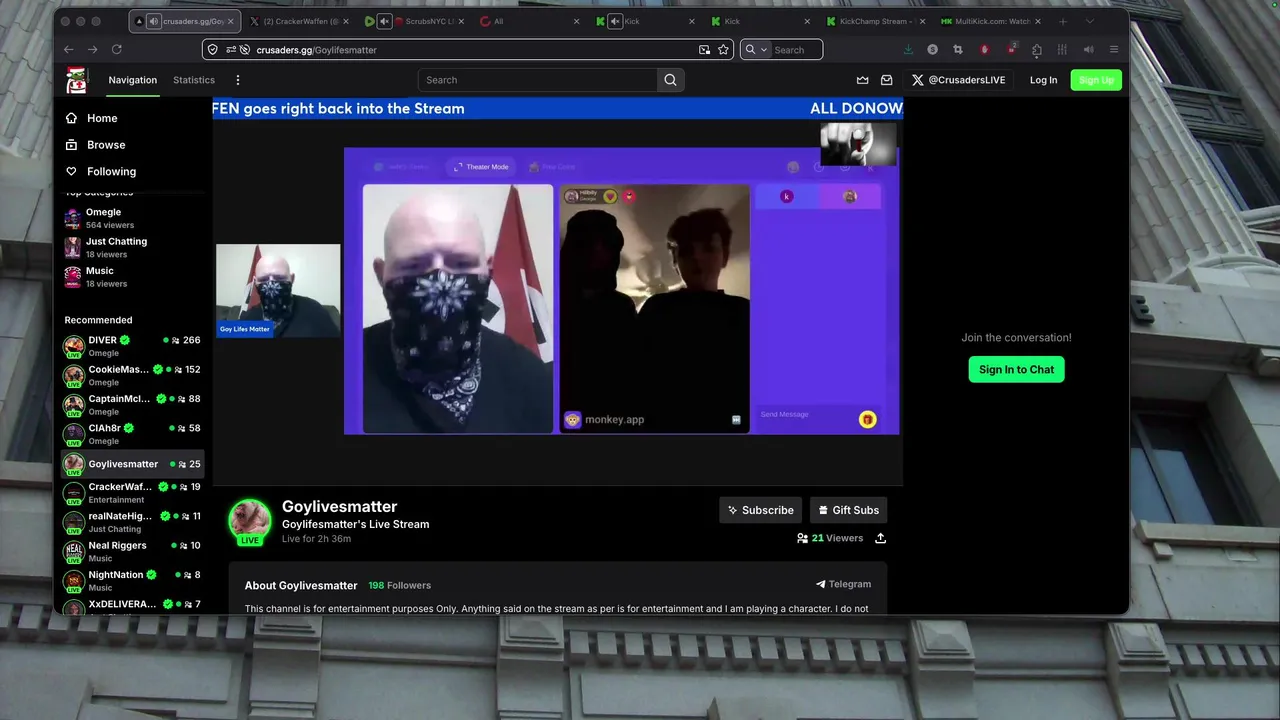Click the browser back arrow
Screen dimensions: 1280x720
tap(68, 49)
